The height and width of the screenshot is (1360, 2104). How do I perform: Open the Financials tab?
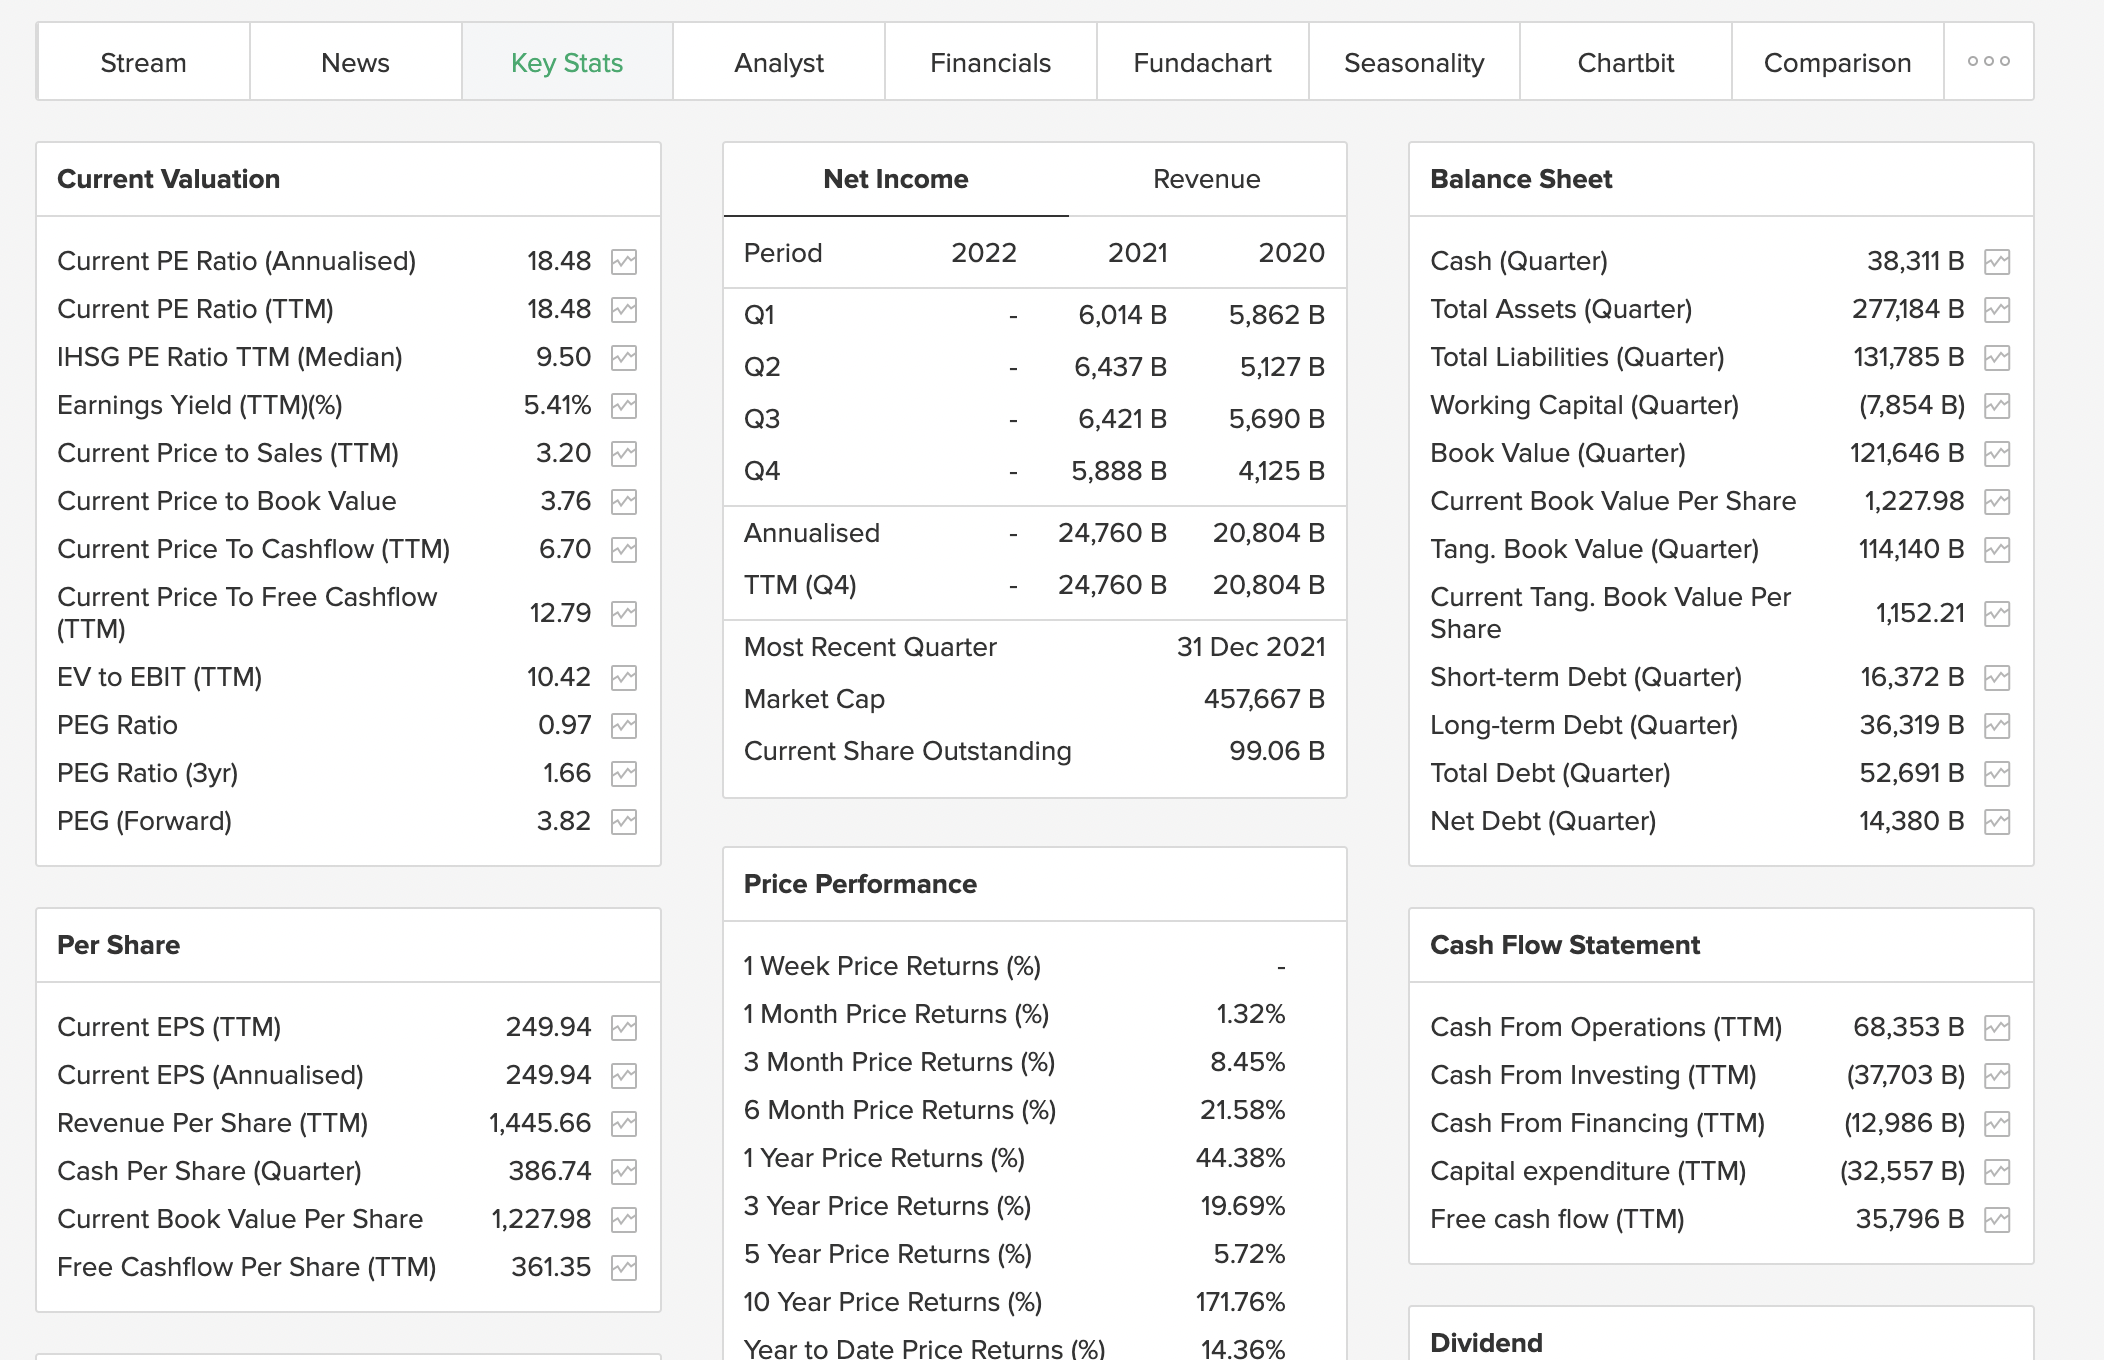pos(990,63)
